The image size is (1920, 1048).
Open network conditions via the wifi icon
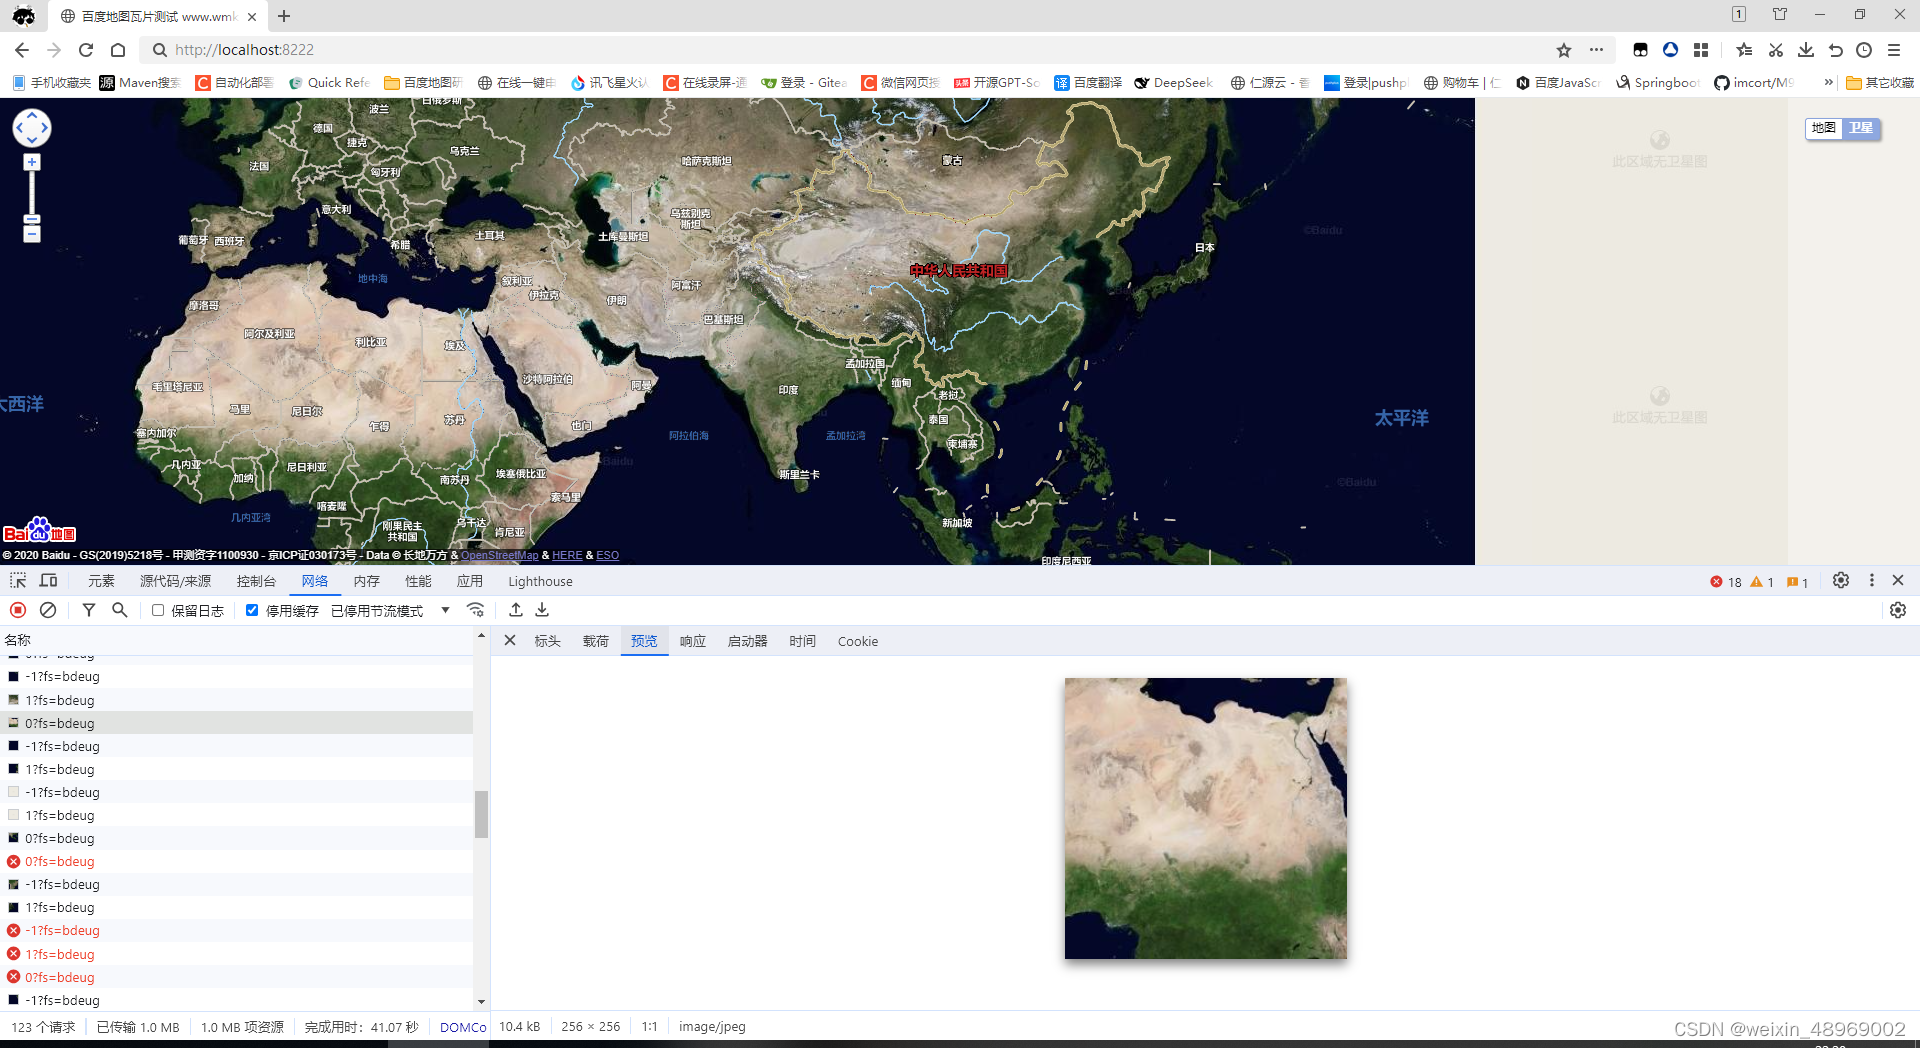pyautogui.click(x=476, y=610)
